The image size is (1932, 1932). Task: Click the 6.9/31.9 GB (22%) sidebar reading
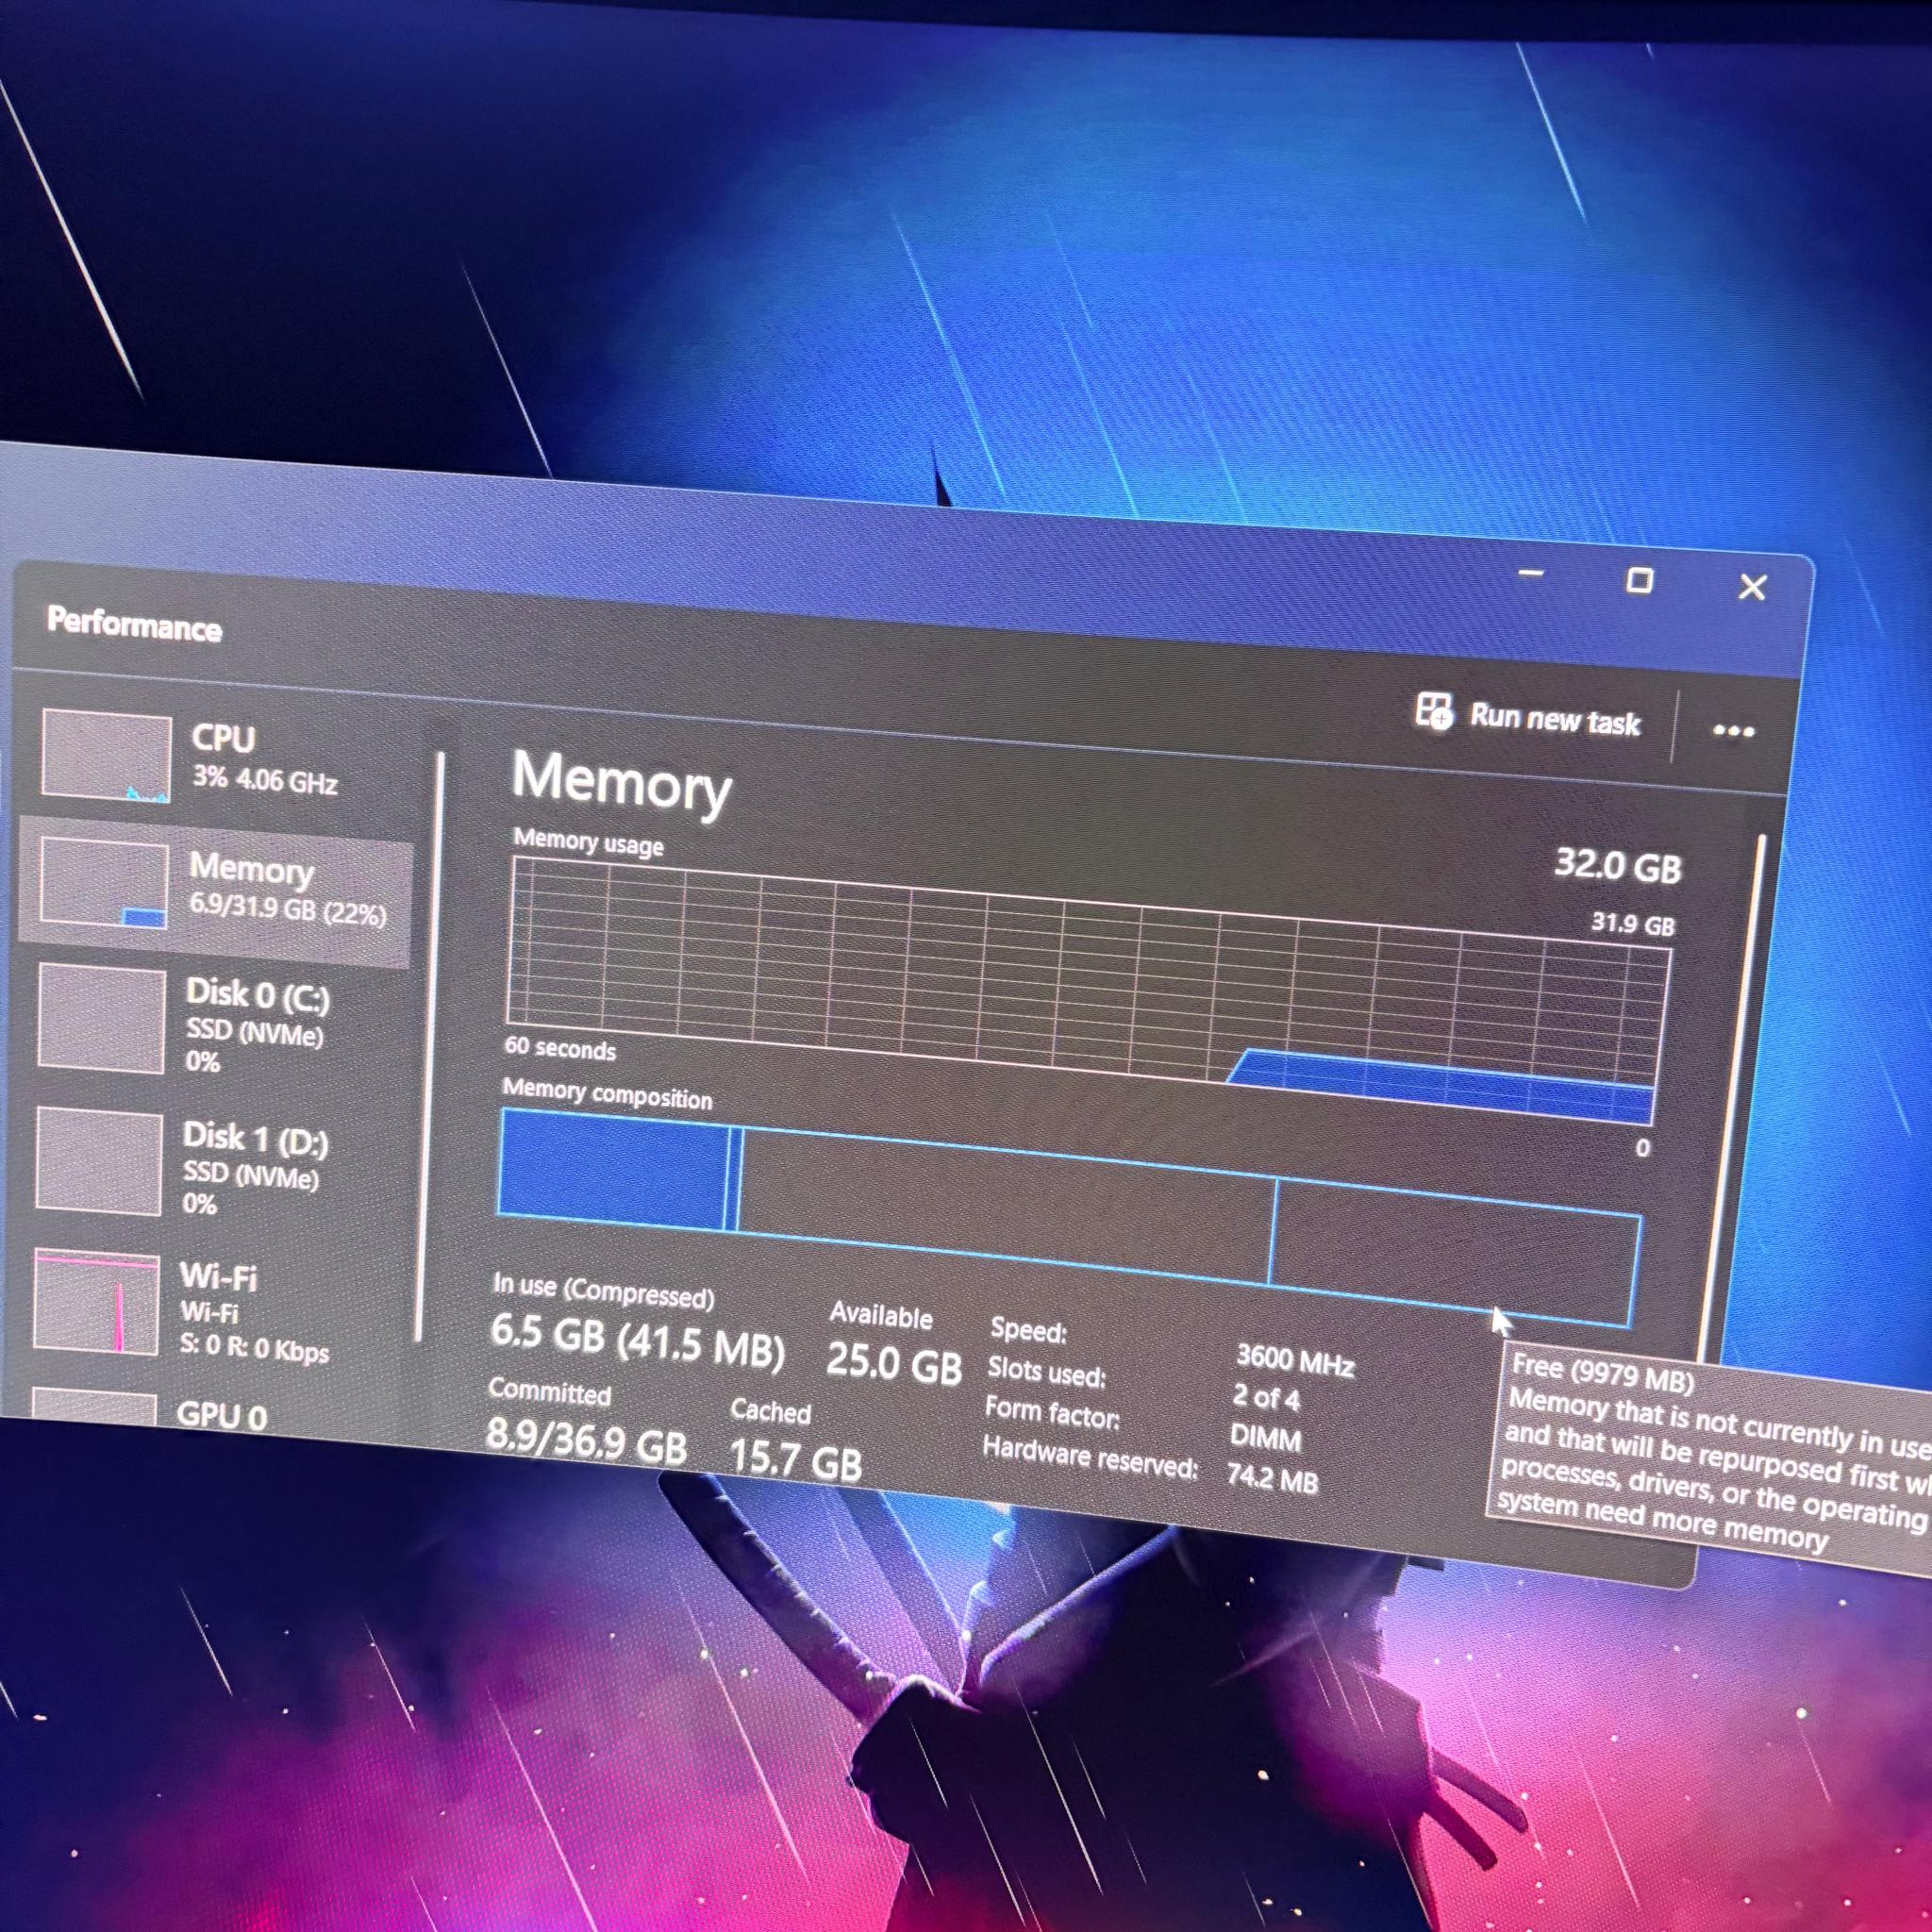click(x=287, y=909)
